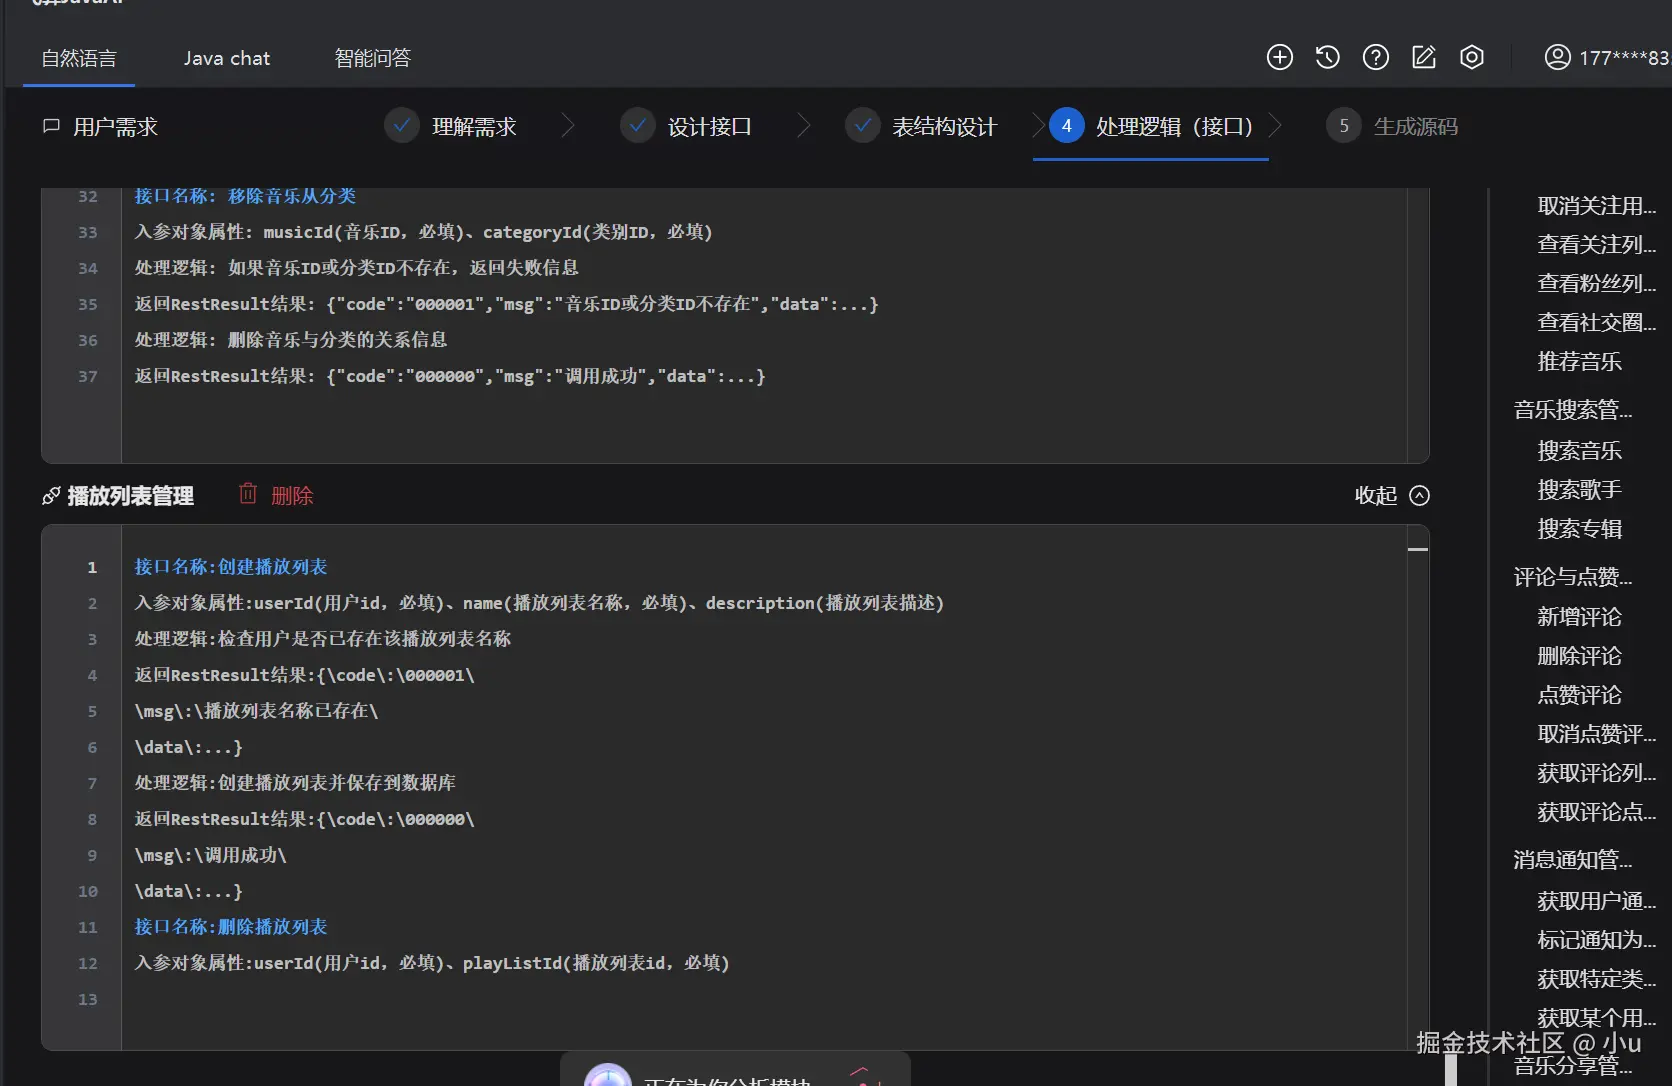Viewport: 1672px width, 1086px height.
Task: Click the 删除 button
Action: pos(293,493)
